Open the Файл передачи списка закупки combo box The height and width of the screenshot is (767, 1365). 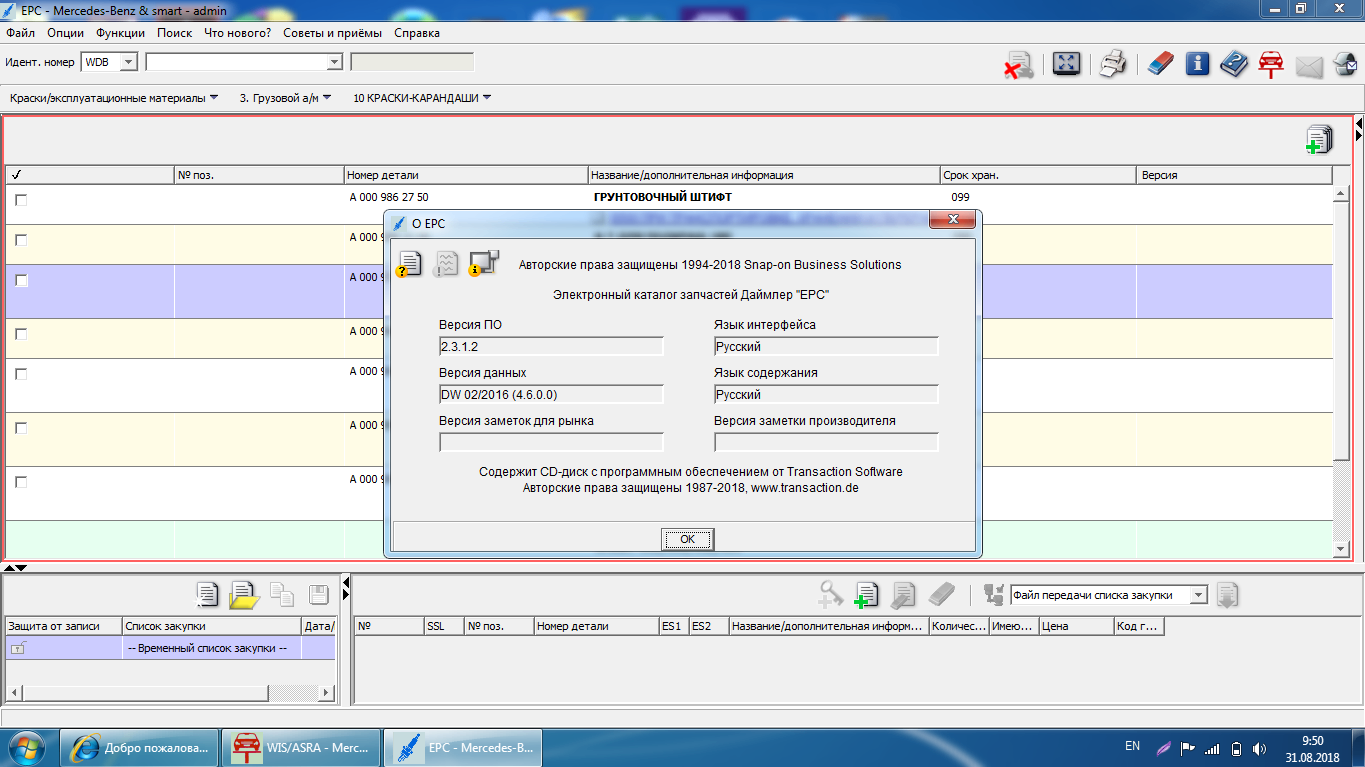pyautogui.click(x=1198, y=595)
